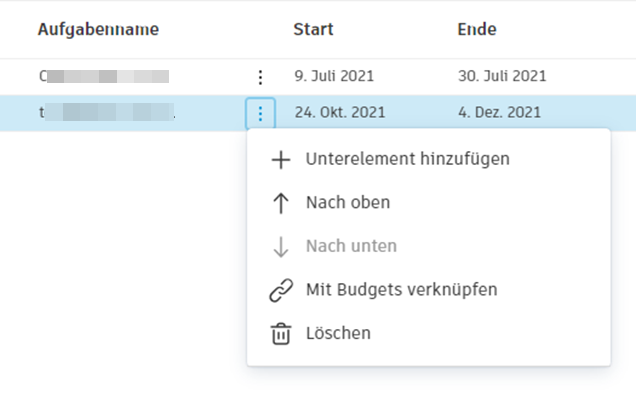Choose the 'Löschen' menu entry text
The width and height of the screenshot is (636, 408).
point(338,334)
